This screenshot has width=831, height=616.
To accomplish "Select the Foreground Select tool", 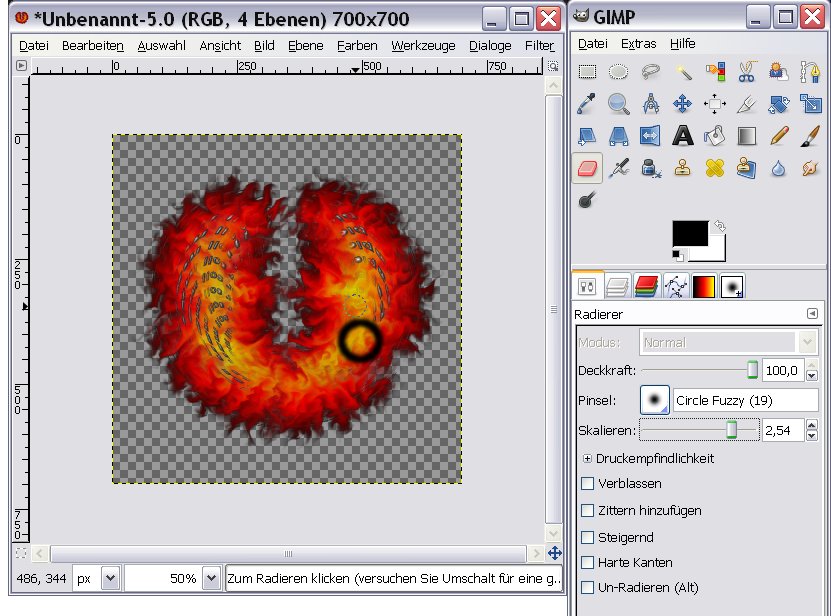I will point(778,72).
